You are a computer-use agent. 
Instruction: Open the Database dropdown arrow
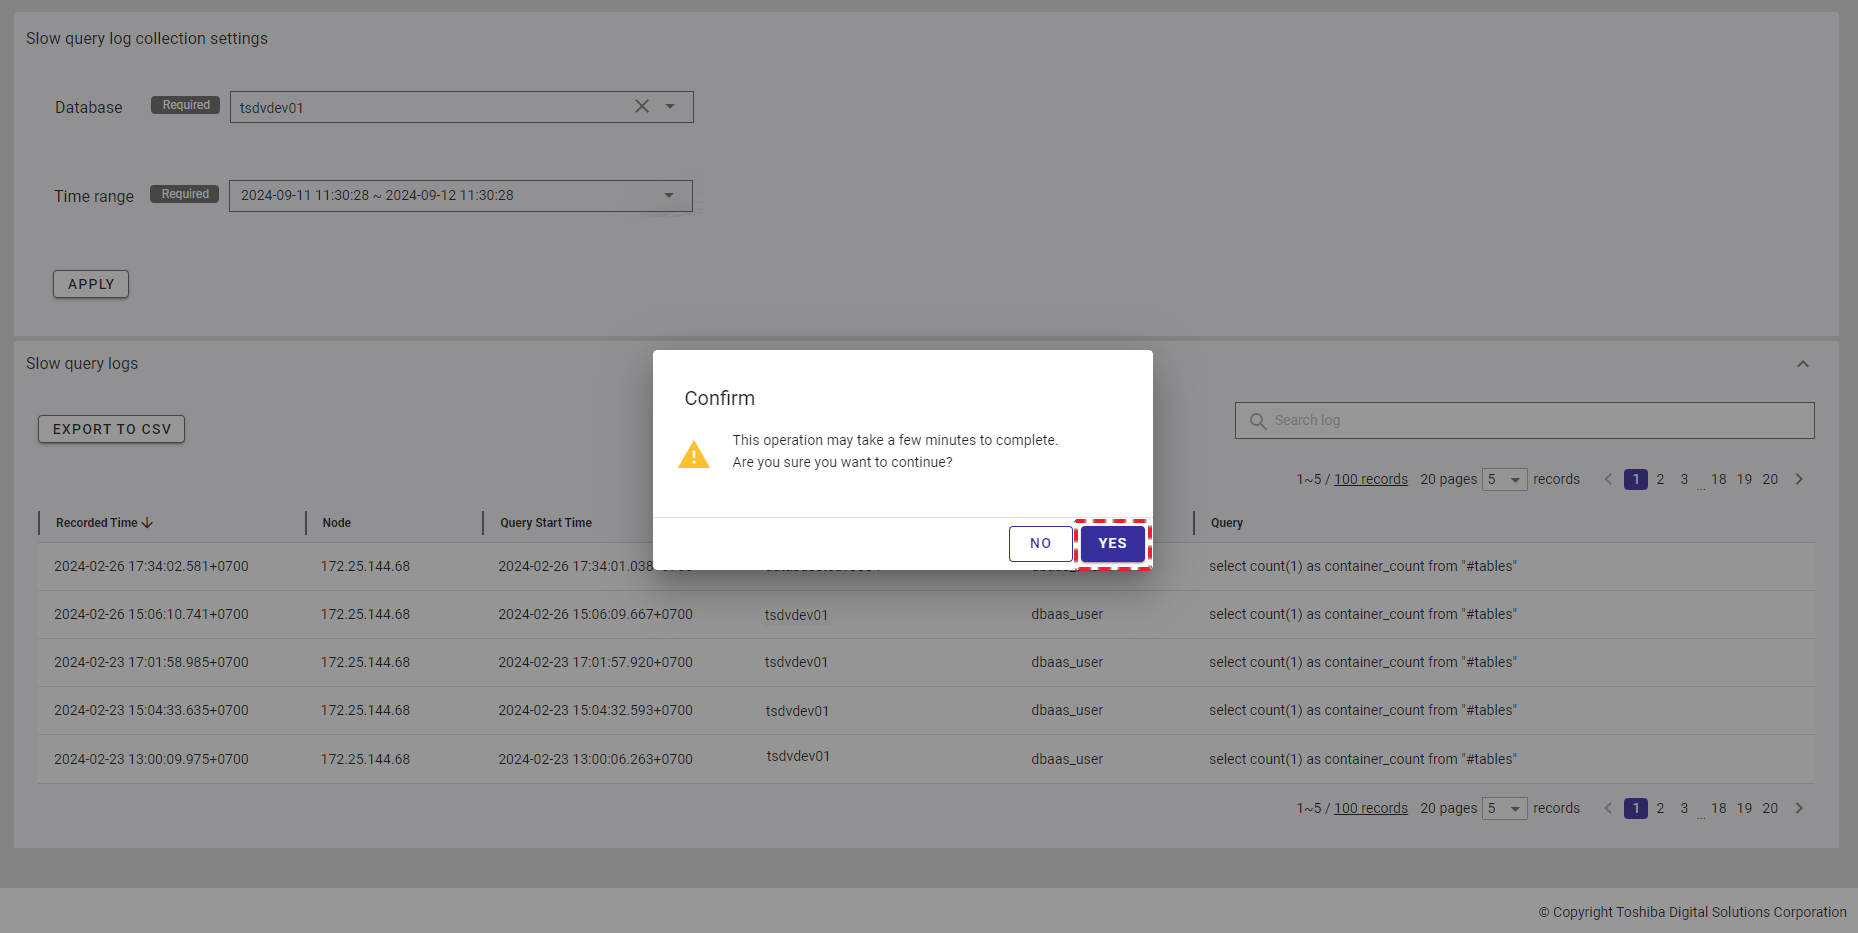coord(670,106)
